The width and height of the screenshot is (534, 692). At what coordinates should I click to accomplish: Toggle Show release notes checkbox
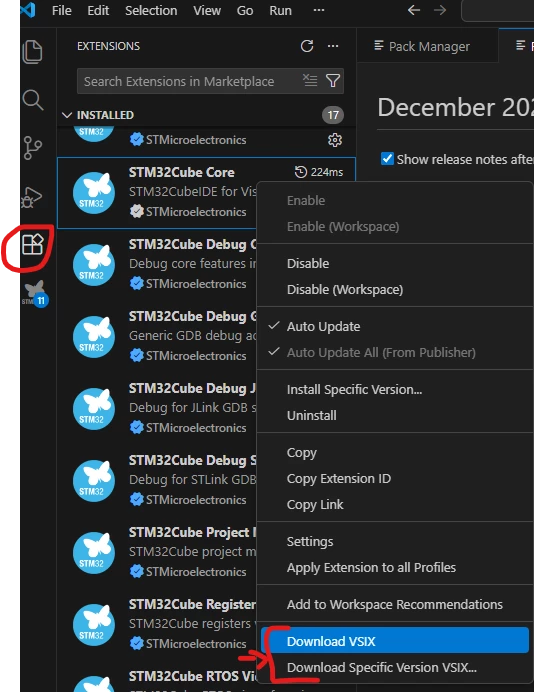(387, 158)
